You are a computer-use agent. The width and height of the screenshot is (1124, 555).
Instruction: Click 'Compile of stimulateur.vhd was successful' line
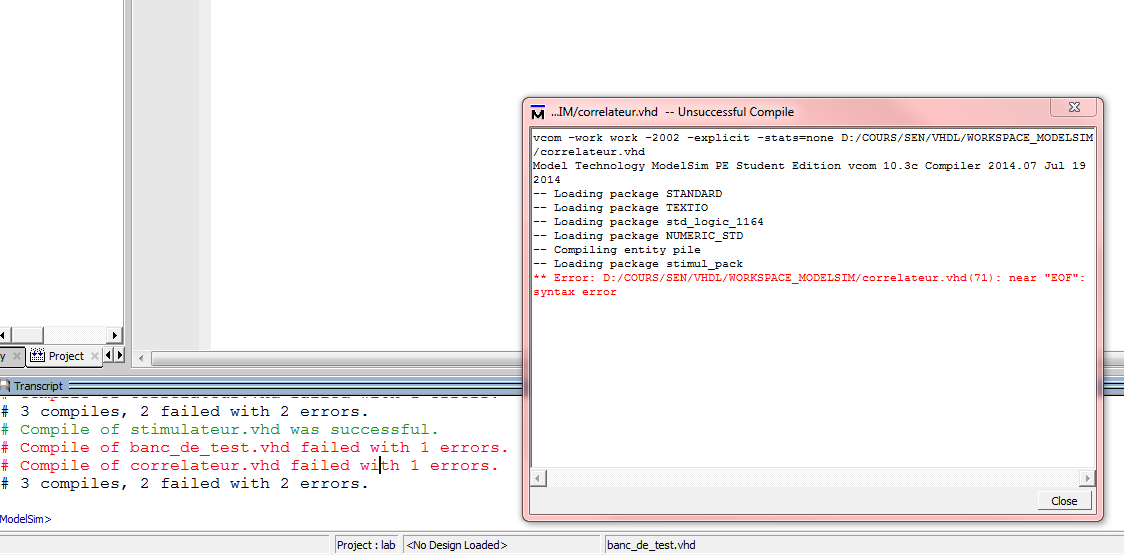[219, 430]
